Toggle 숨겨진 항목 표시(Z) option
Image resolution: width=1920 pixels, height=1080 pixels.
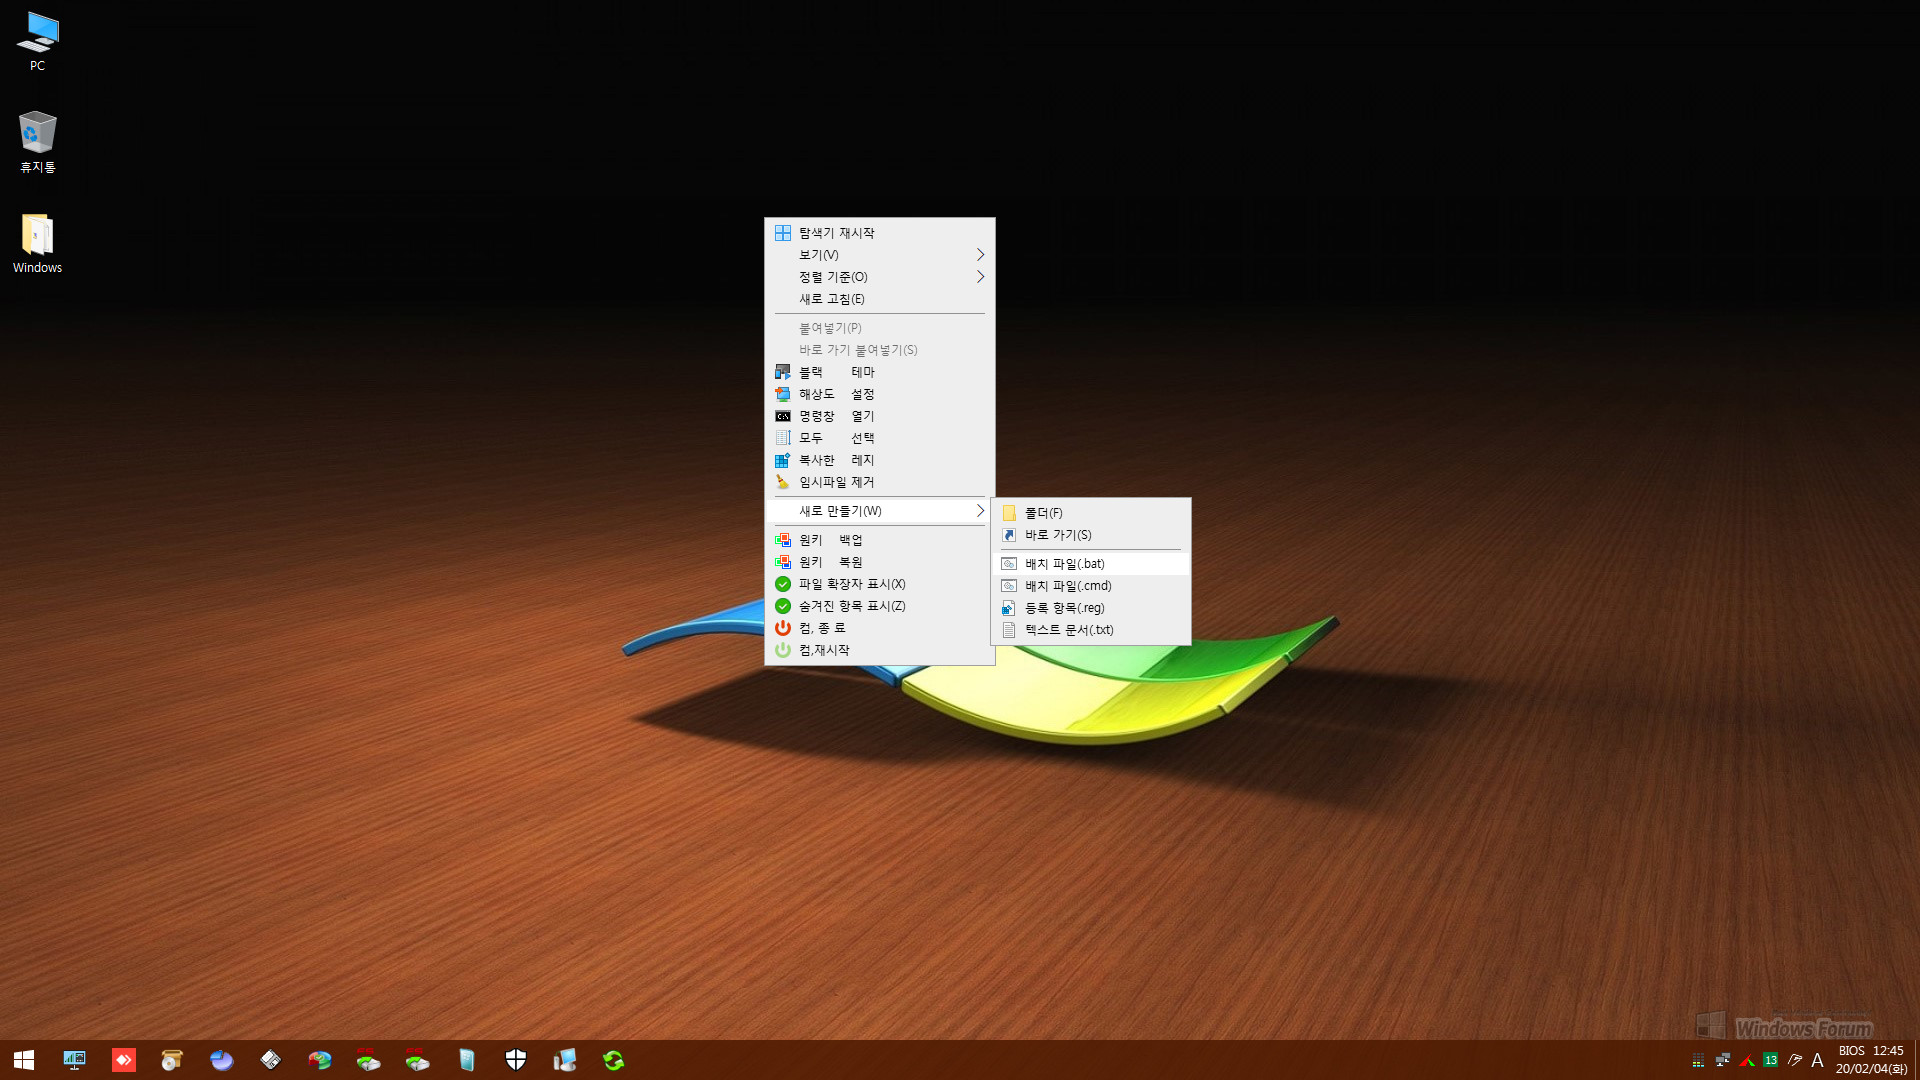point(879,606)
